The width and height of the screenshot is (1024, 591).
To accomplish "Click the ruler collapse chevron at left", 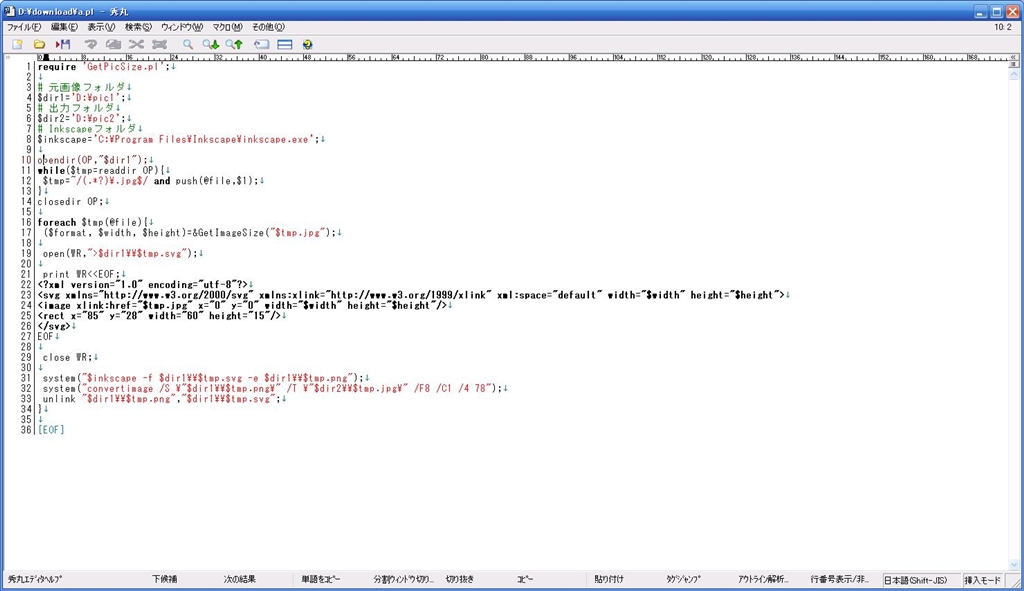I will click(x=8, y=57).
